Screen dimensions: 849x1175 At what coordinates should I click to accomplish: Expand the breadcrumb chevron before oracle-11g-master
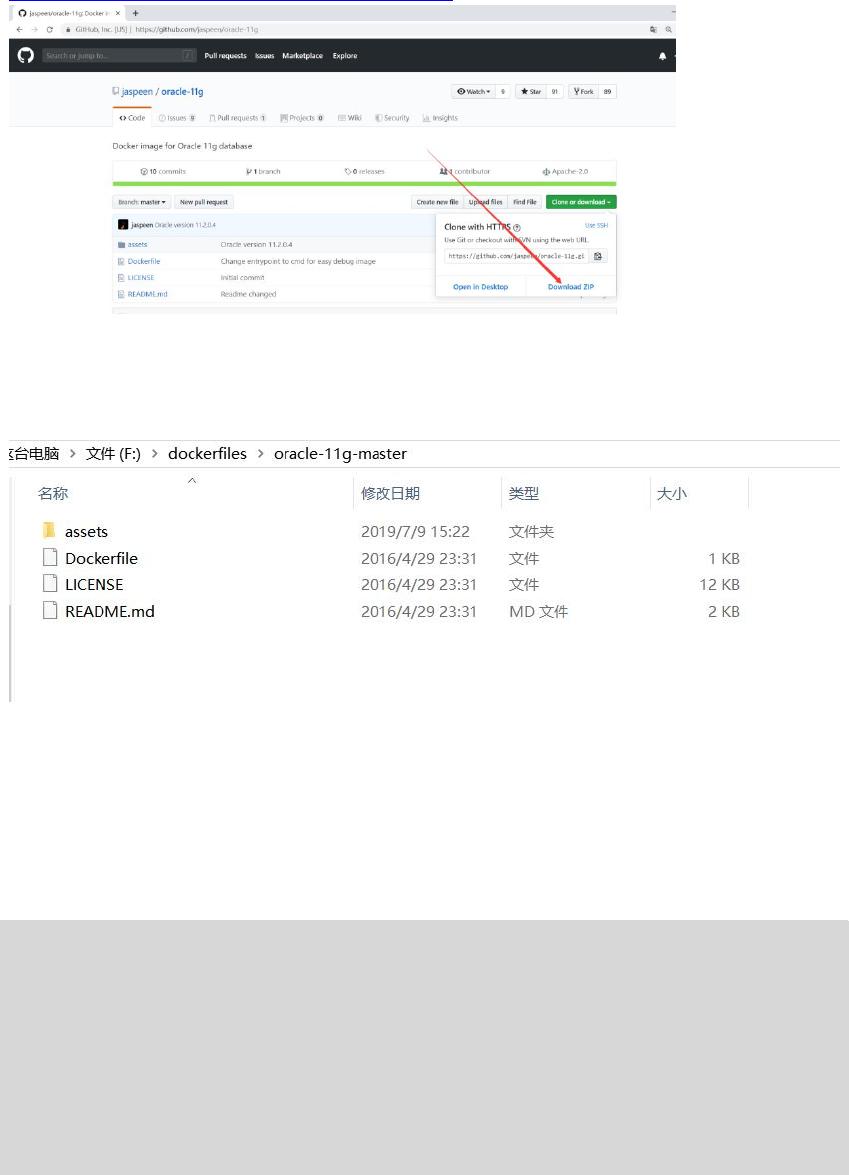261,453
